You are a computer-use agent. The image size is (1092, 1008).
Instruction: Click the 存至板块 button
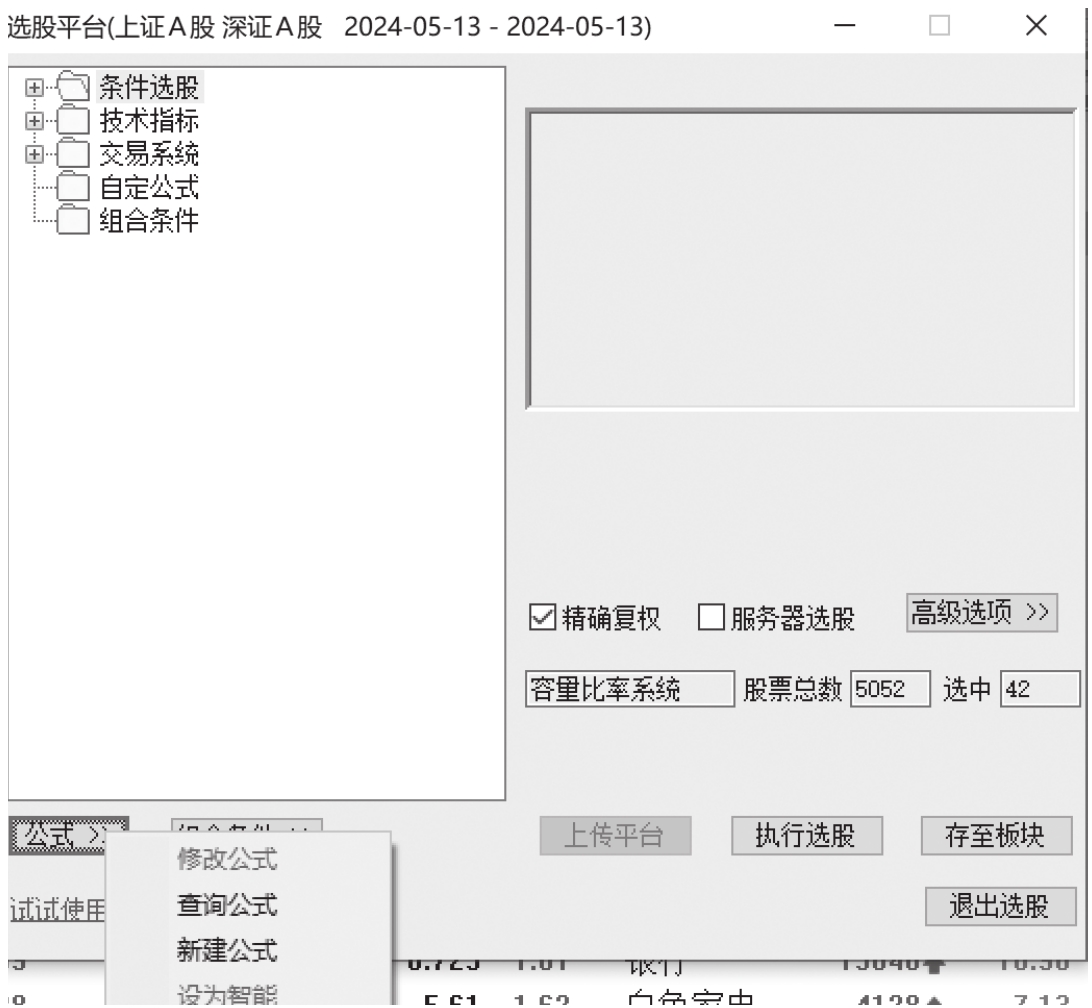coord(996,835)
